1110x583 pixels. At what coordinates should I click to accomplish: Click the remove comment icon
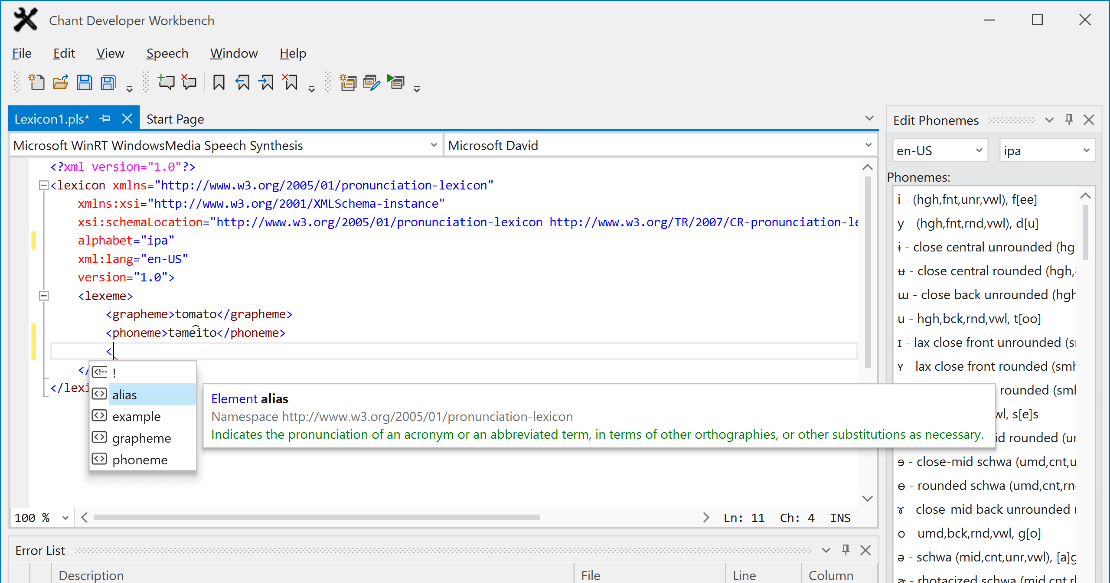pyautogui.click(x=189, y=82)
